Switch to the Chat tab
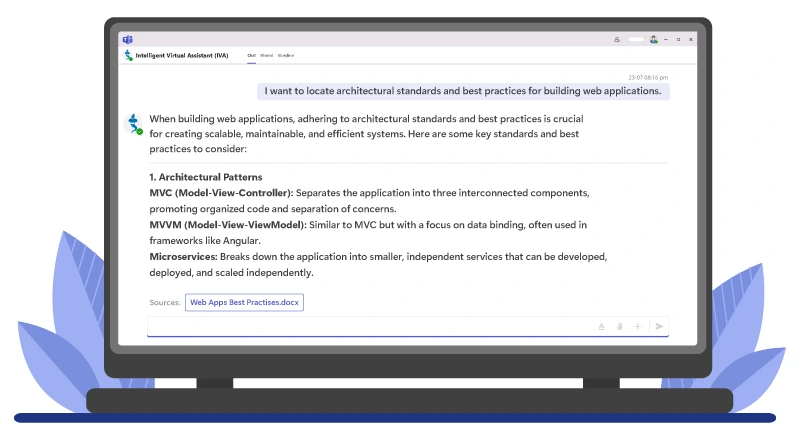This screenshot has height=440, width=800. pyautogui.click(x=252, y=55)
